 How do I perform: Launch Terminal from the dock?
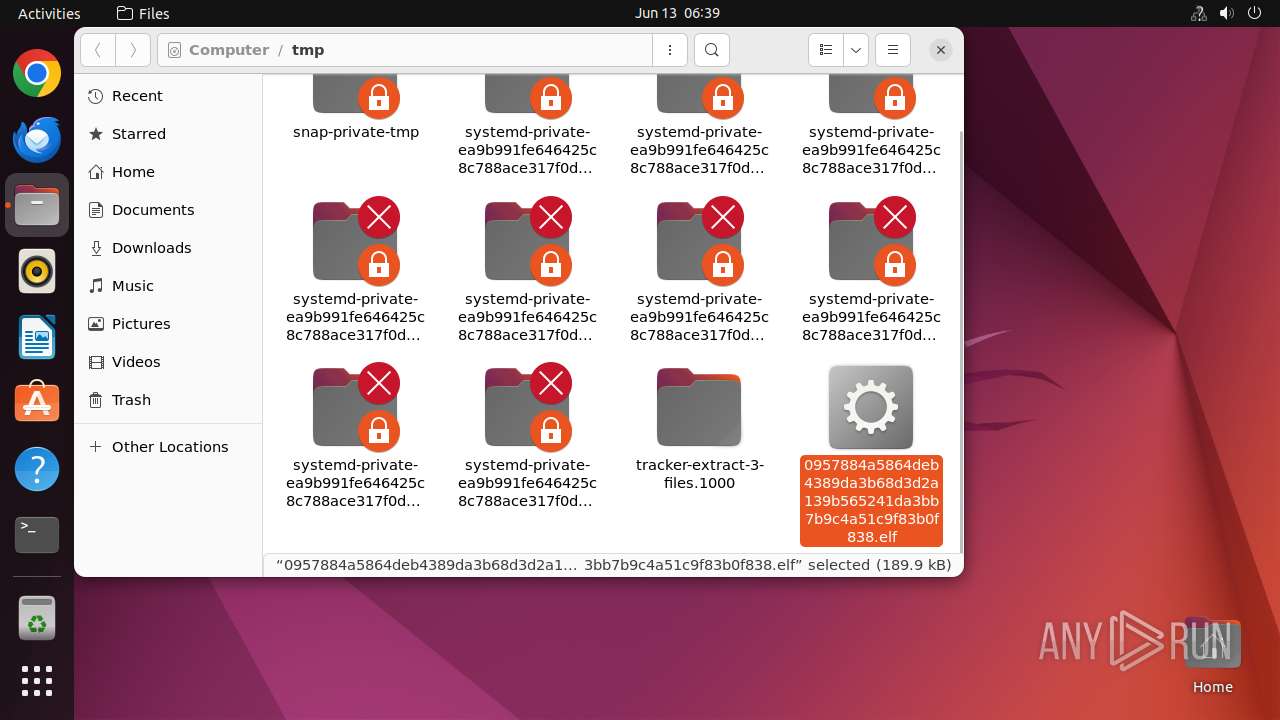(x=37, y=535)
